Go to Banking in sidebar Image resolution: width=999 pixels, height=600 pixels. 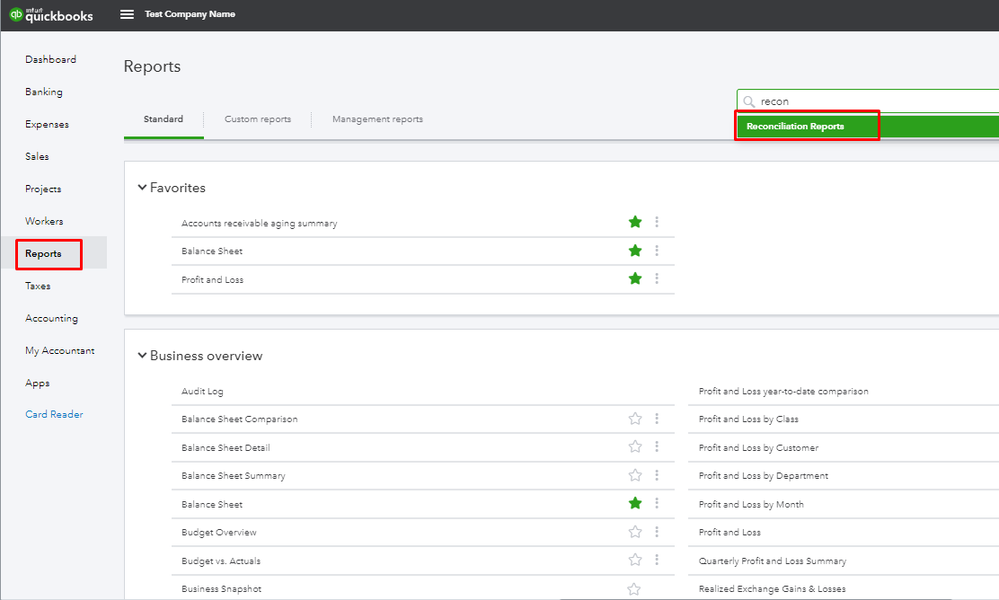click(x=44, y=92)
